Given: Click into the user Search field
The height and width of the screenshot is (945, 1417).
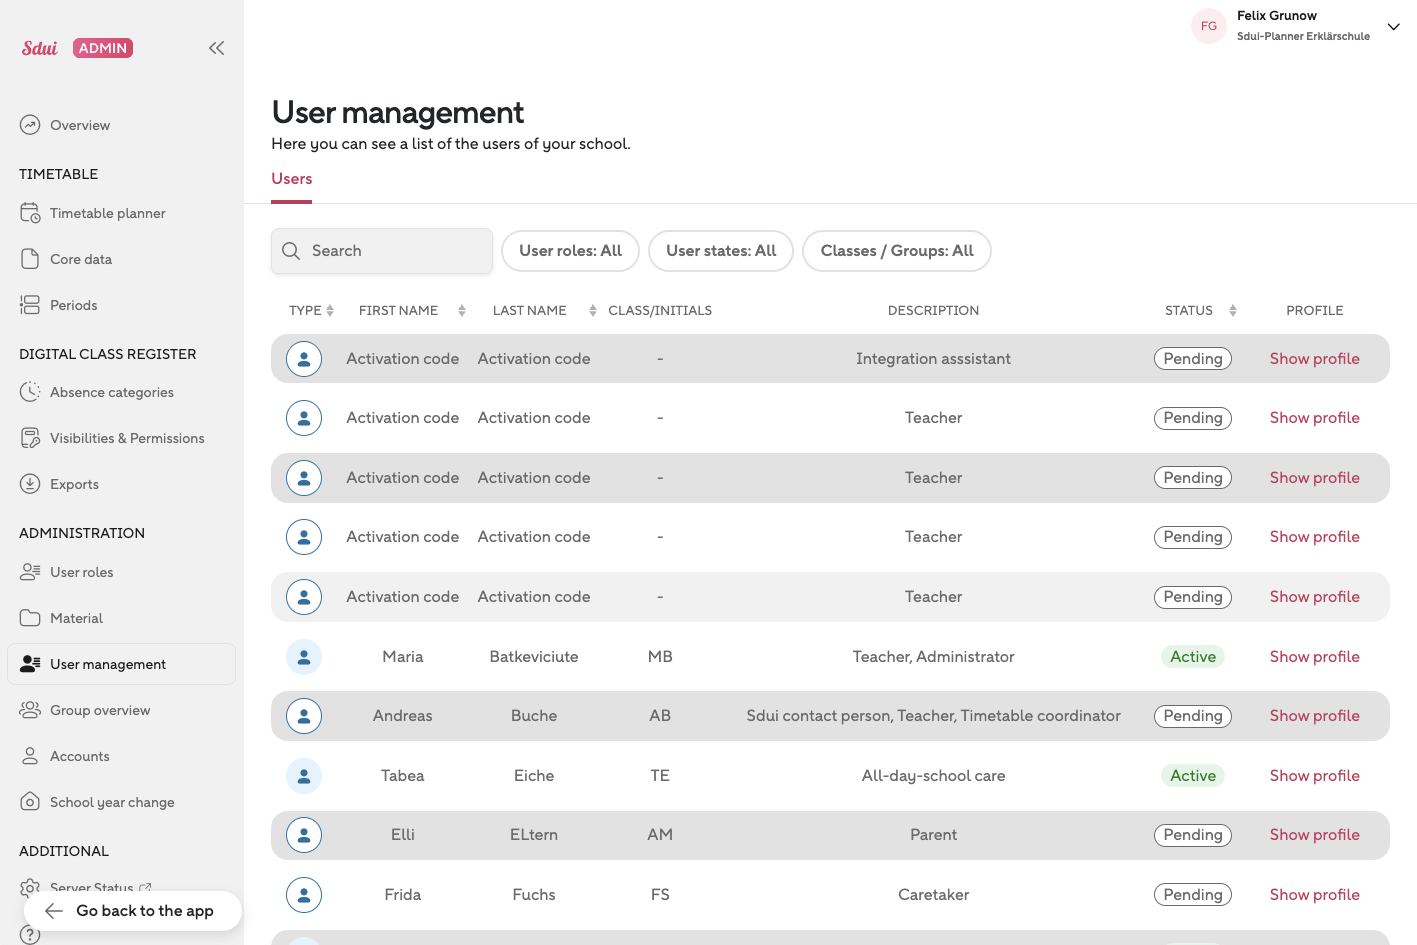Looking at the screenshot, I should pyautogui.click(x=382, y=251).
